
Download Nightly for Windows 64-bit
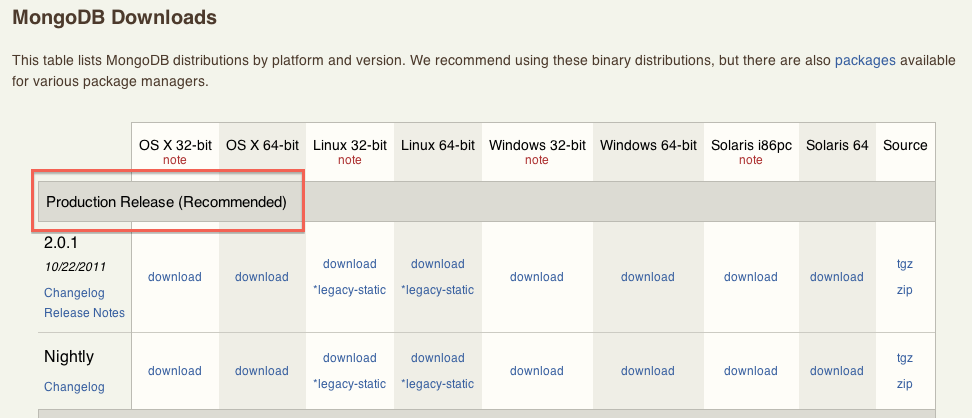coord(648,371)
